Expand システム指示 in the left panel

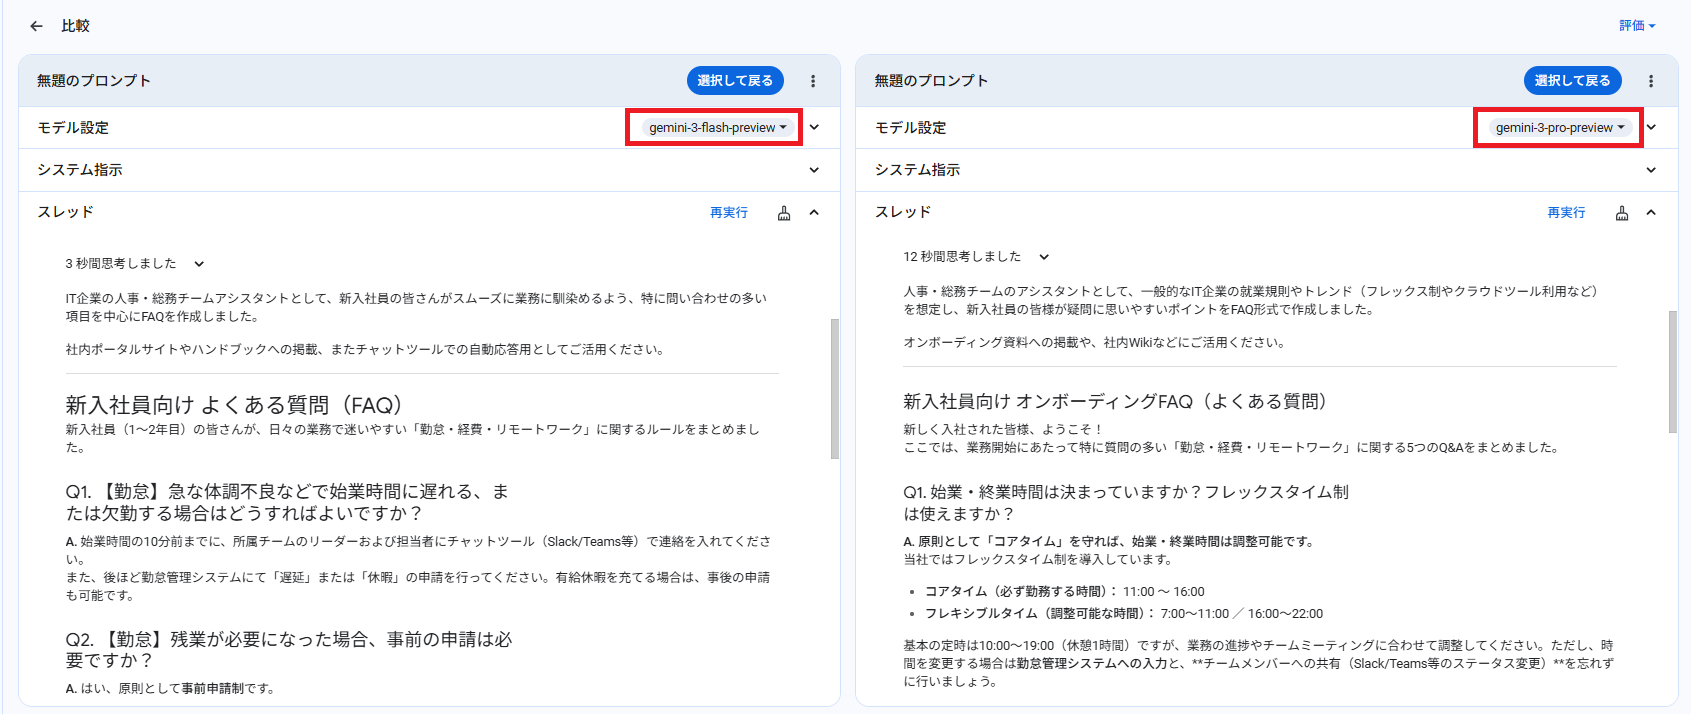click(x=814, y=170)
